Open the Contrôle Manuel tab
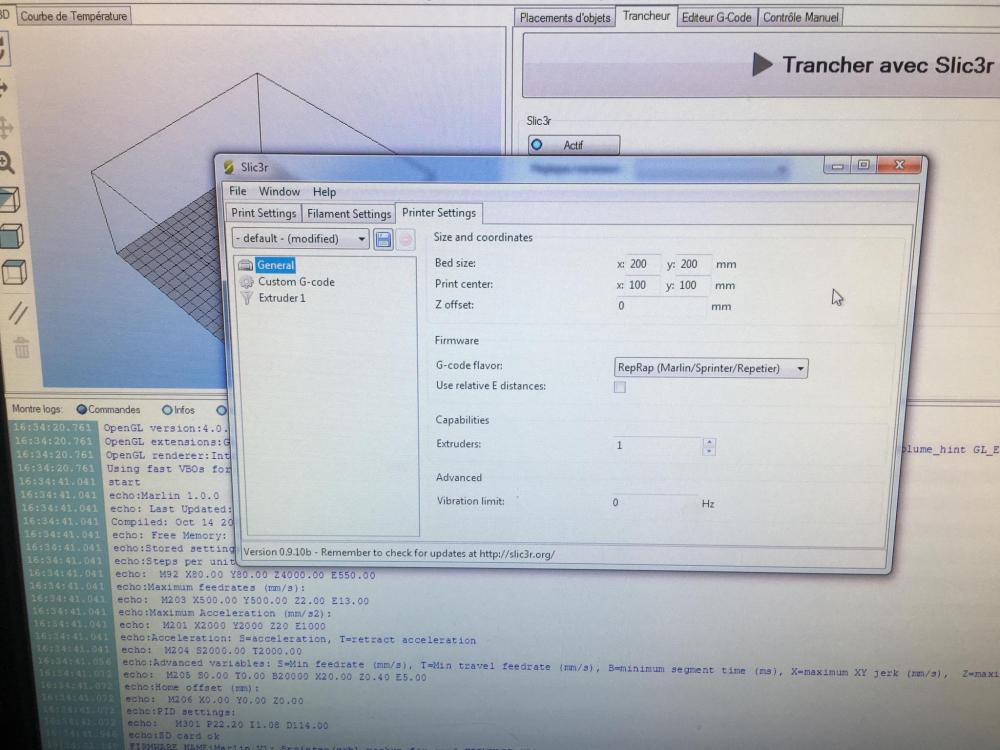This screenshot has width=1000, height=750. click(800, 18)
